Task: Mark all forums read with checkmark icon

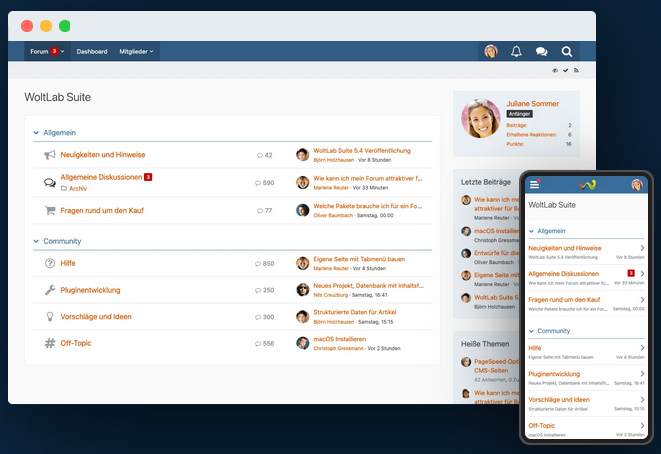Action: click(x=566, y=70)
